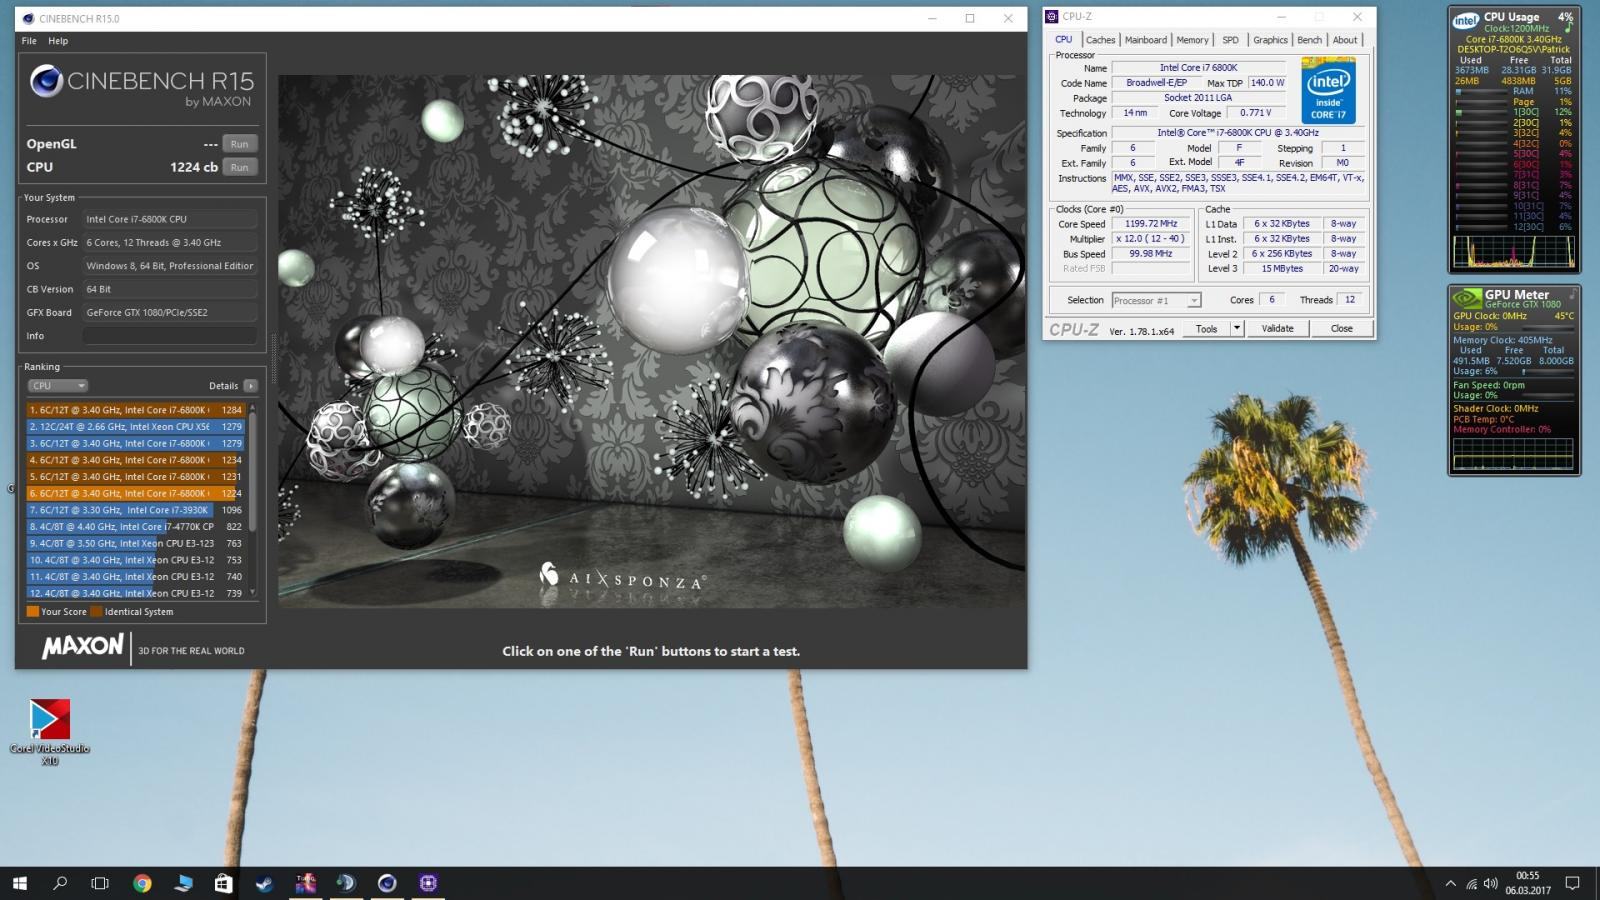Open Task View from the taskbar

(x=100, y=883)
